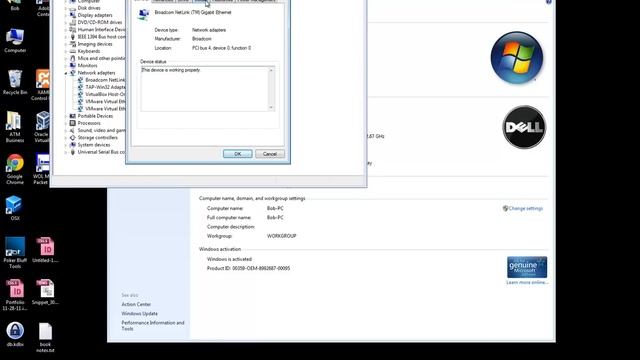Image resolution: width=640 pixels, height=360 pixels.
Task: Click the 'Windows is activated' text
Action: click(x=229, y=259)
